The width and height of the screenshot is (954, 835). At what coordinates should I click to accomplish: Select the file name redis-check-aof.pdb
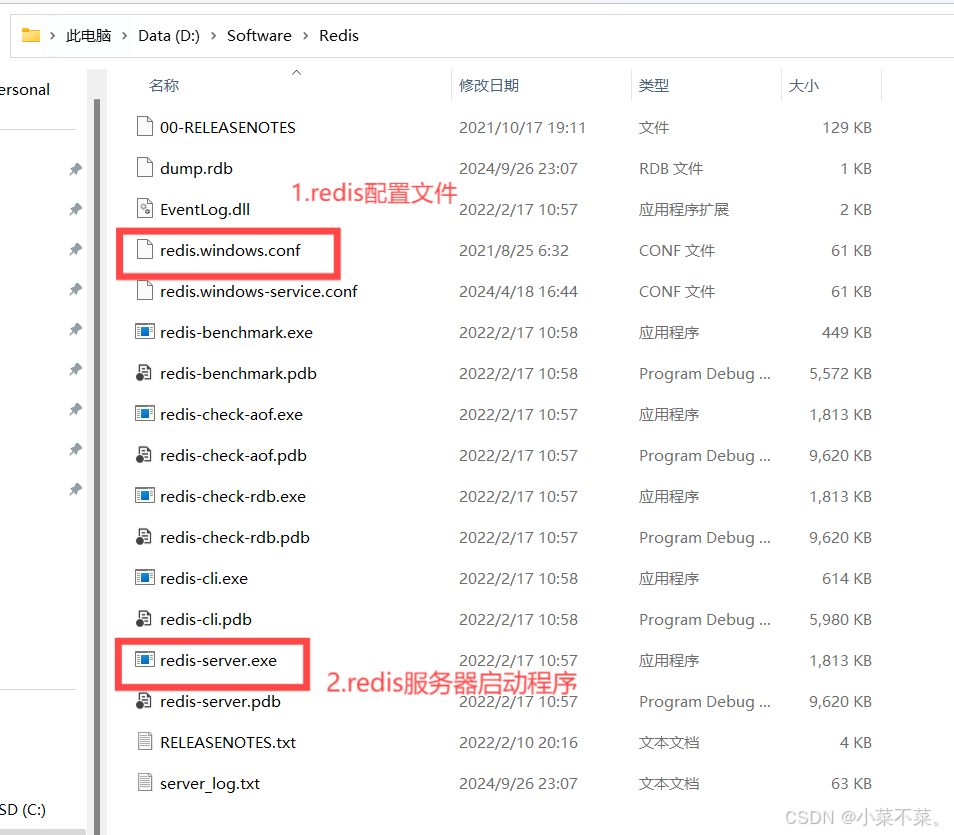[x=233, y=455]
